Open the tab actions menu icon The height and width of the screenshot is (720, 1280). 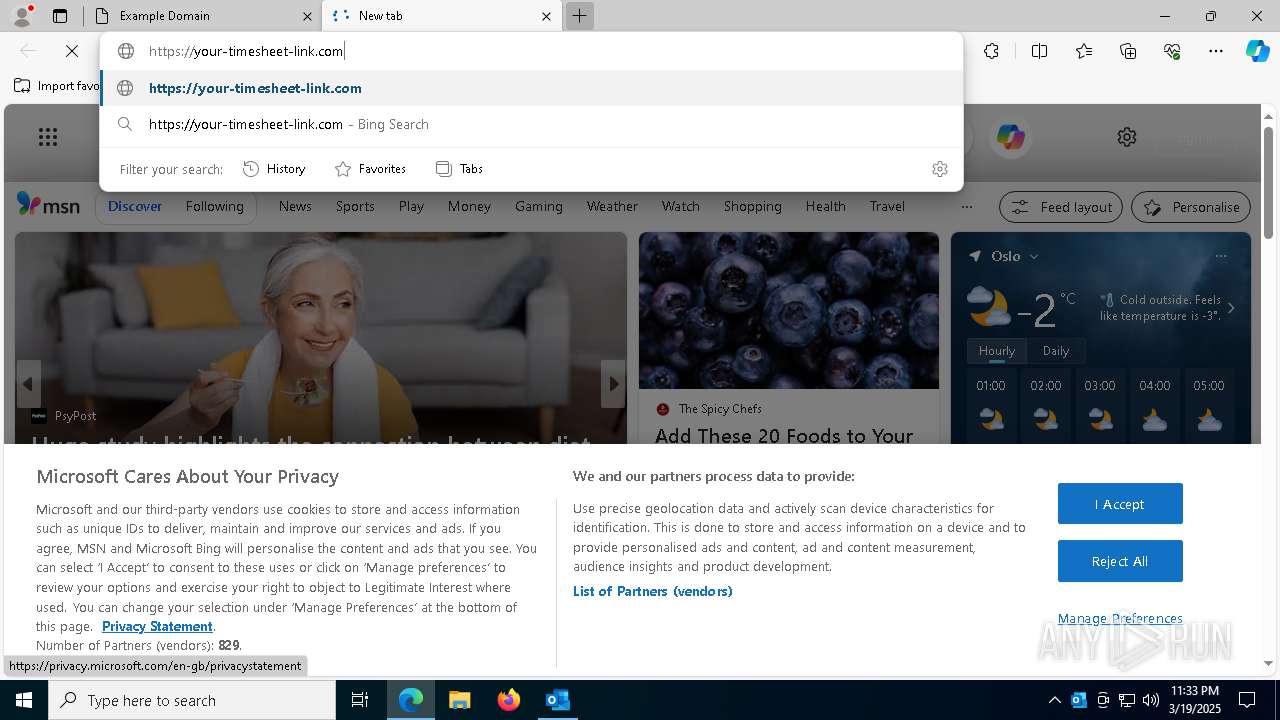[60, 16]
